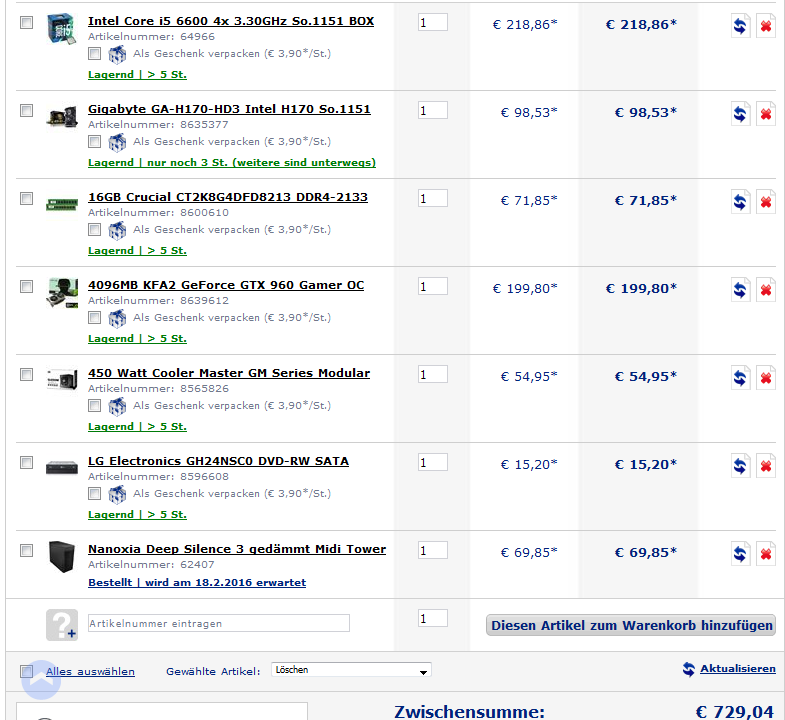Open Intel Core i5 product thumbnail
The image size is (785, 720).
pyautogui.click(x=62, y=29)
